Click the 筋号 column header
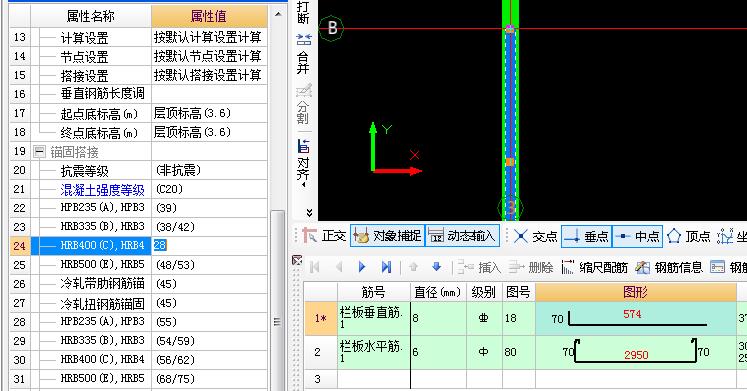The width and height of the screenshot is (747, 391). 374,292
